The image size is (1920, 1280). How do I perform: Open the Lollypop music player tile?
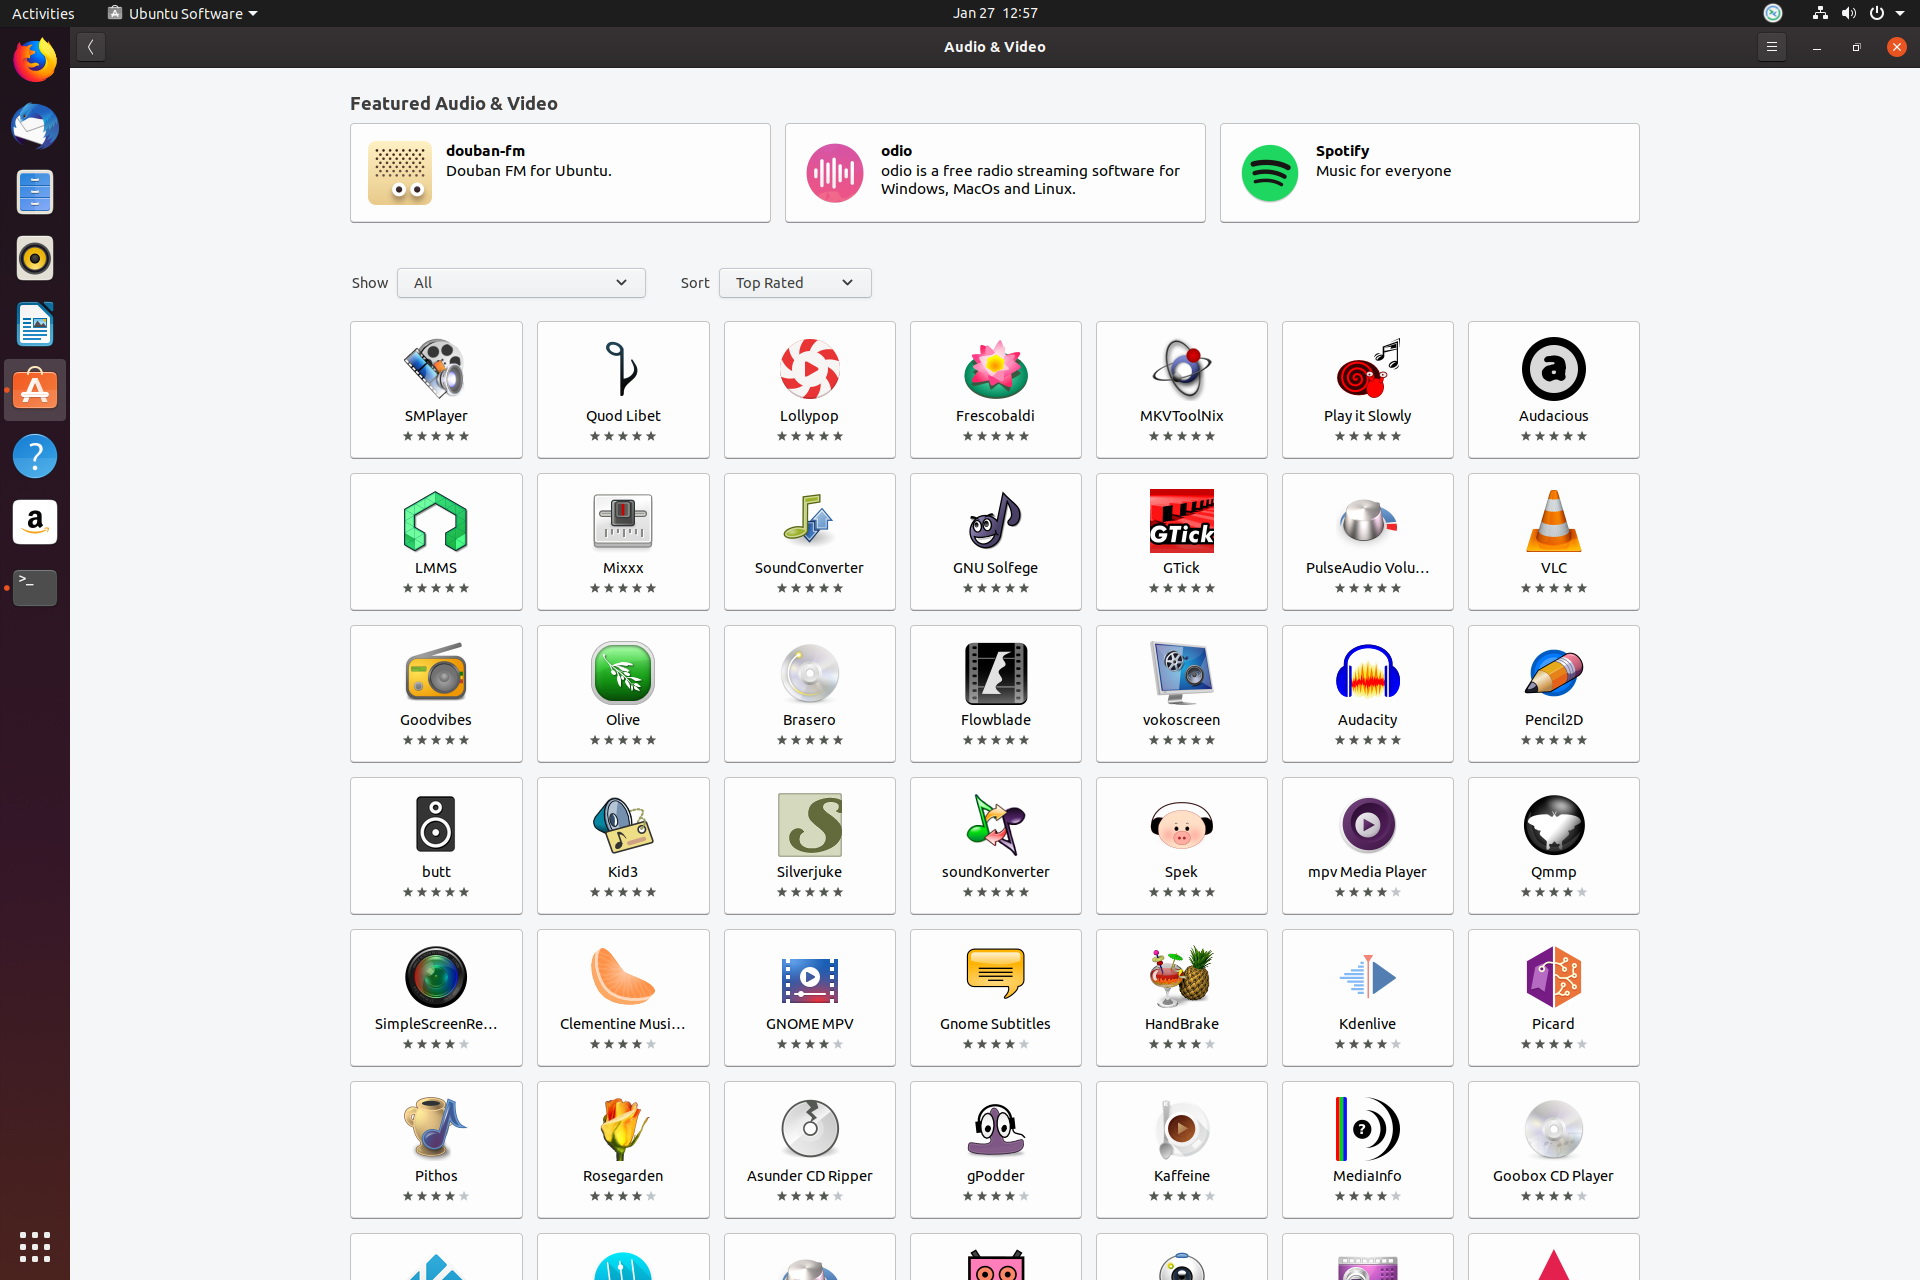(x=809, y=389)
